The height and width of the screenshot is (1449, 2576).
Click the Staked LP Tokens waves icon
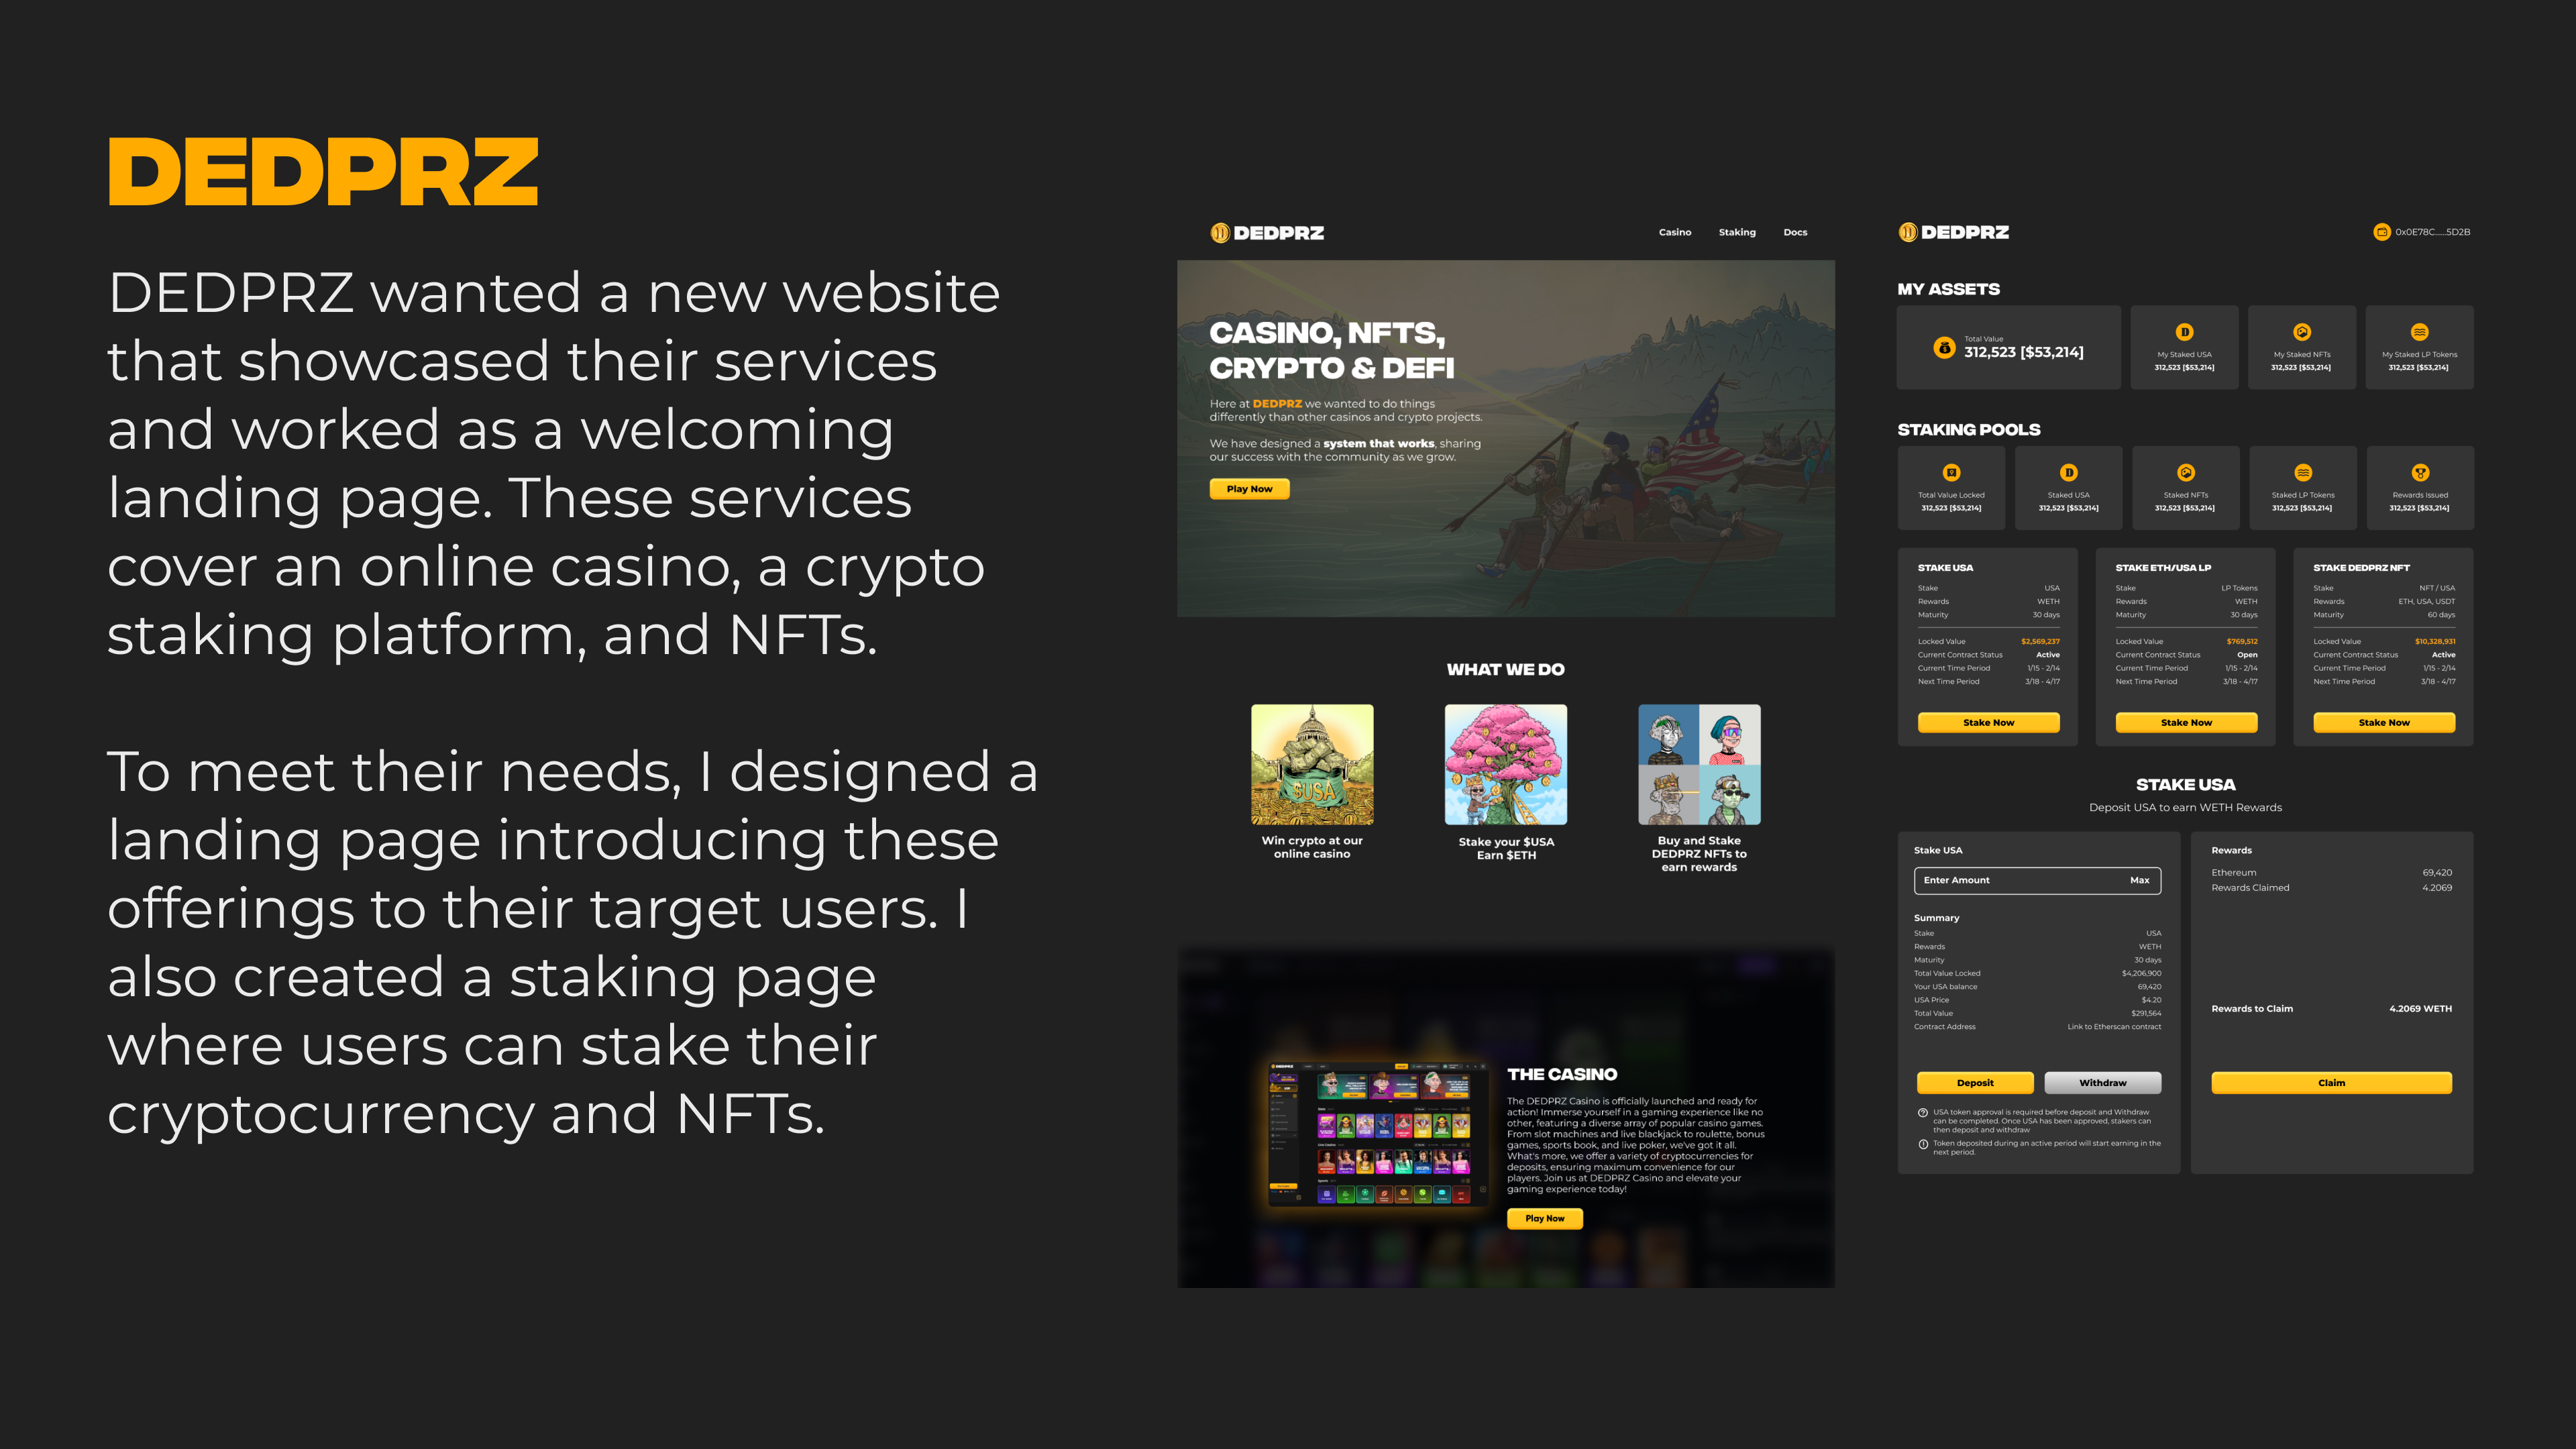tap(2302, 472)
